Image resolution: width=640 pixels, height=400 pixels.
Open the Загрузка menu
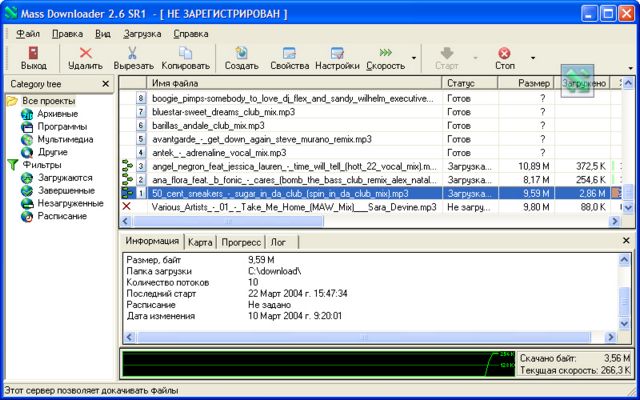(x=142, y=34)
